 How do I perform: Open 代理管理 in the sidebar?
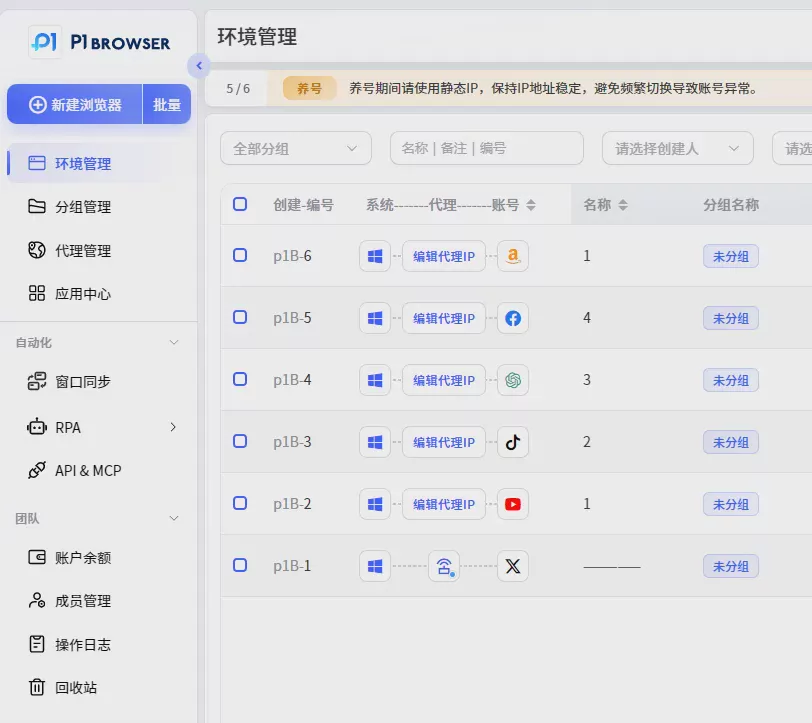[69, 251]
